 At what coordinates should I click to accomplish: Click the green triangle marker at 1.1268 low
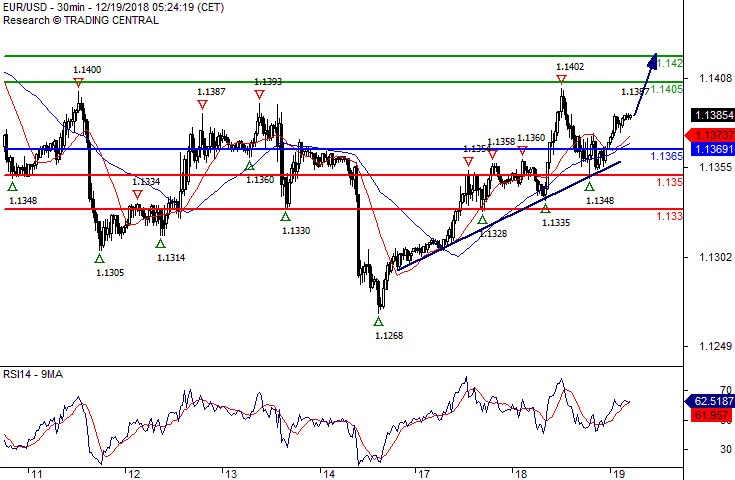pos(378,321)
